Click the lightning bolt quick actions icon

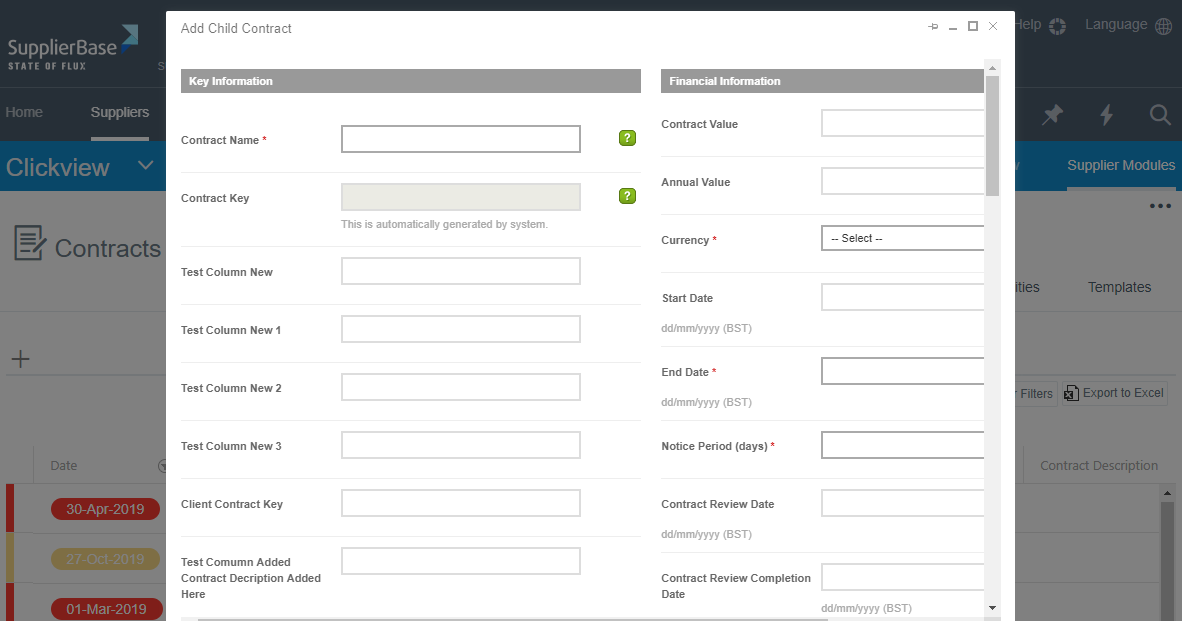pos(1106,115)
